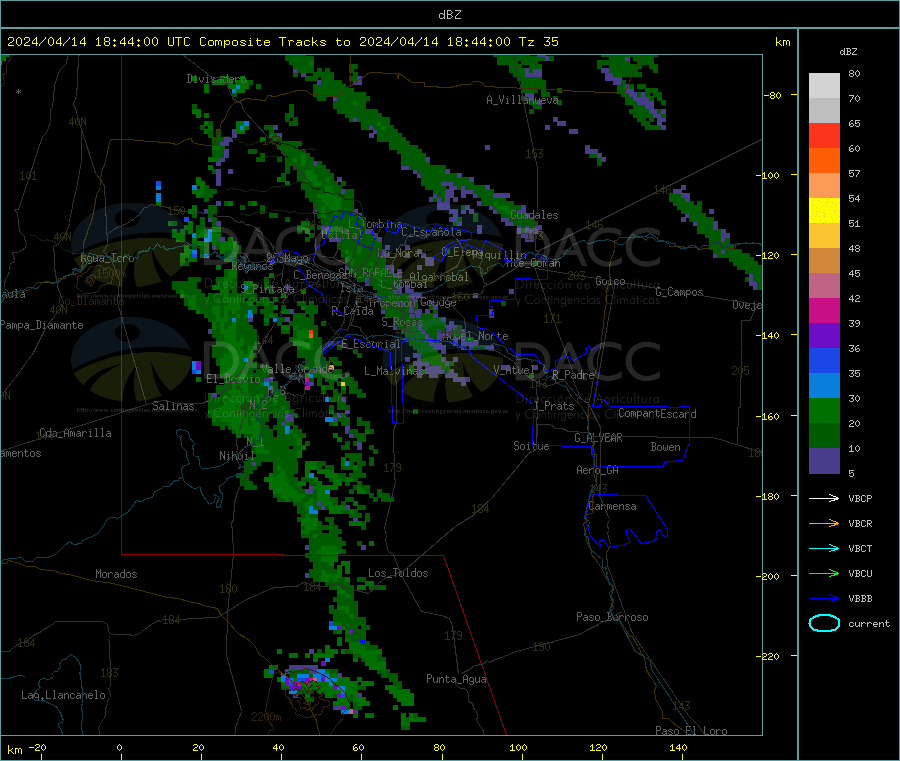
Task: Click the 'dBZ' title at top
Action: (x=449, y=15)
